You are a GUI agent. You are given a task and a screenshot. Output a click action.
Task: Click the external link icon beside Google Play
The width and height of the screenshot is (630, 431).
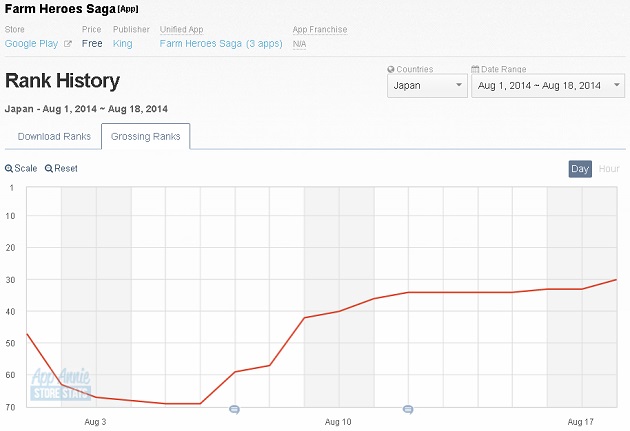(x=68, y=44)
